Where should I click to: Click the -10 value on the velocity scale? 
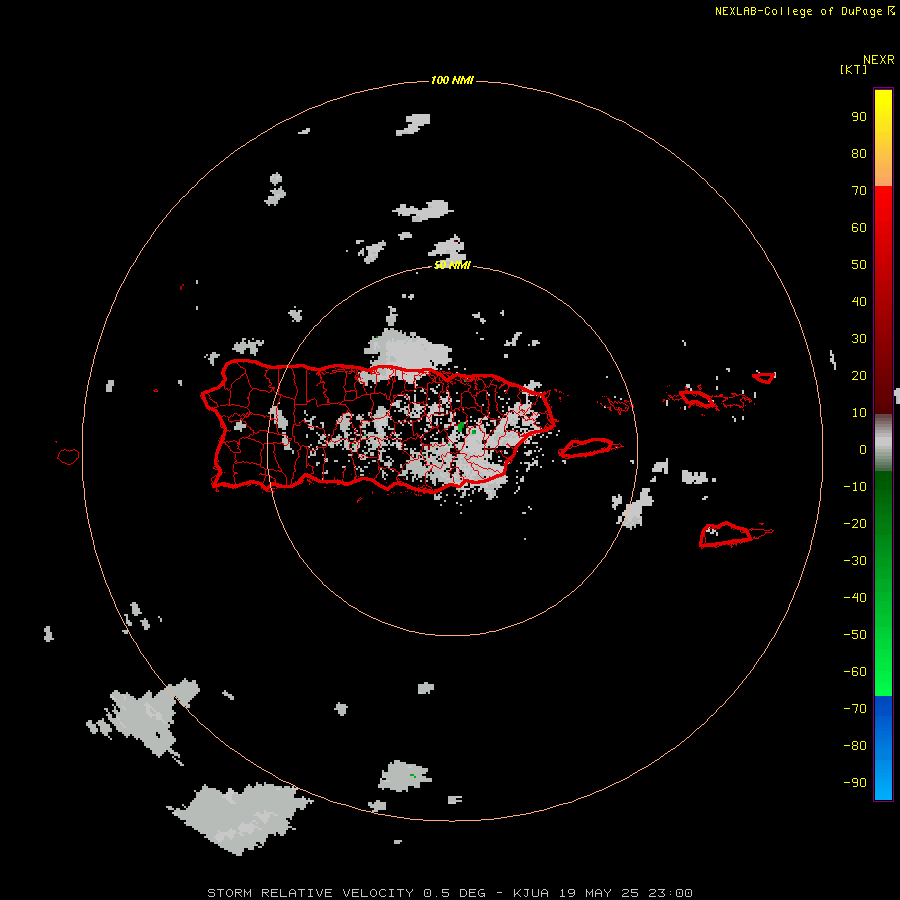click(855, 487)
